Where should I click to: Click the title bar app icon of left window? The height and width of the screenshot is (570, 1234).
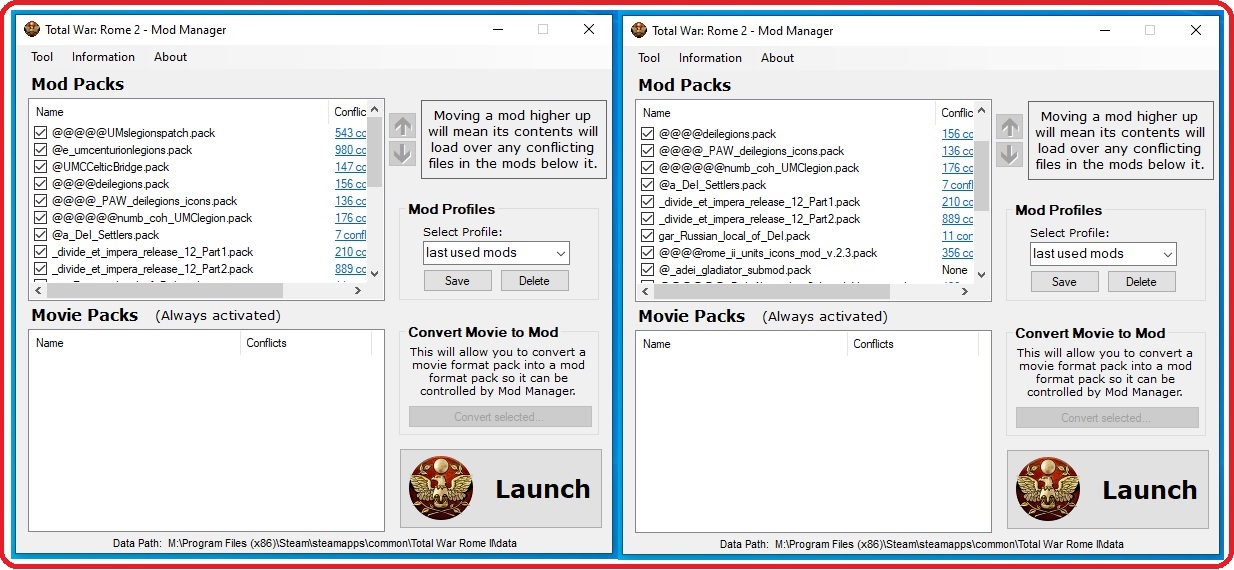point(32,29)
